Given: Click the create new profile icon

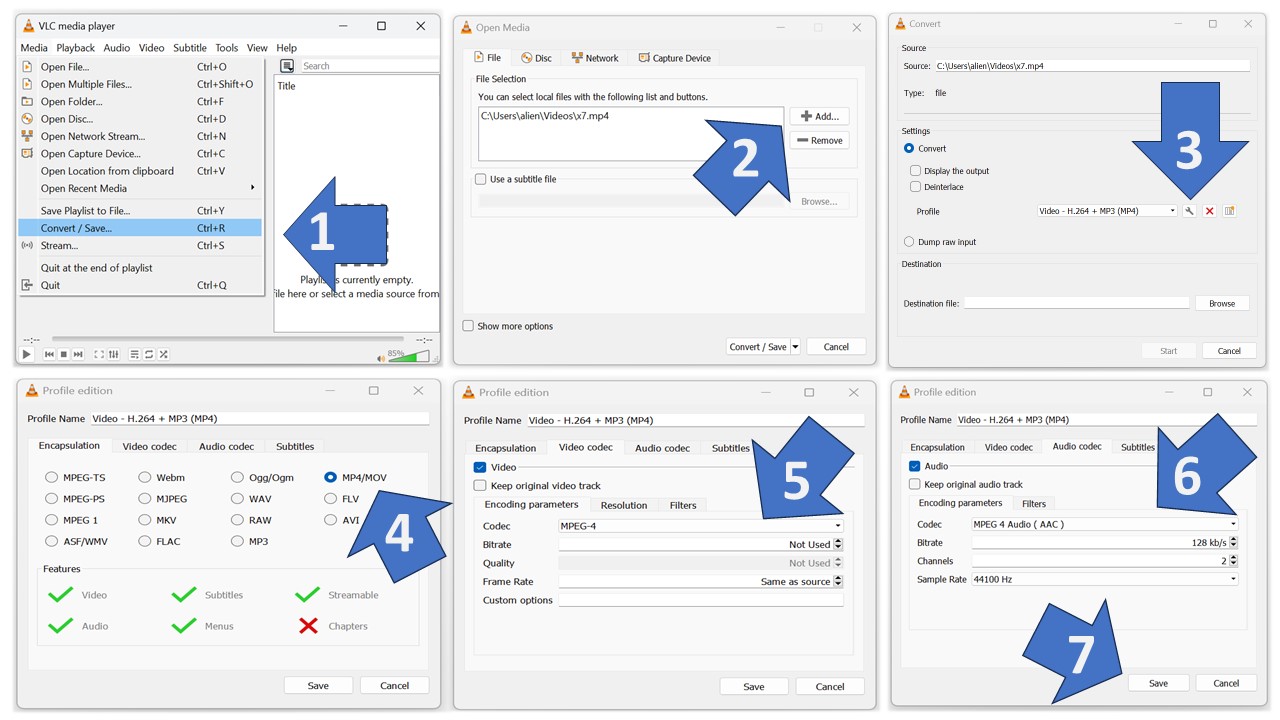Looking at the screenshot, I should [1230, 211].
